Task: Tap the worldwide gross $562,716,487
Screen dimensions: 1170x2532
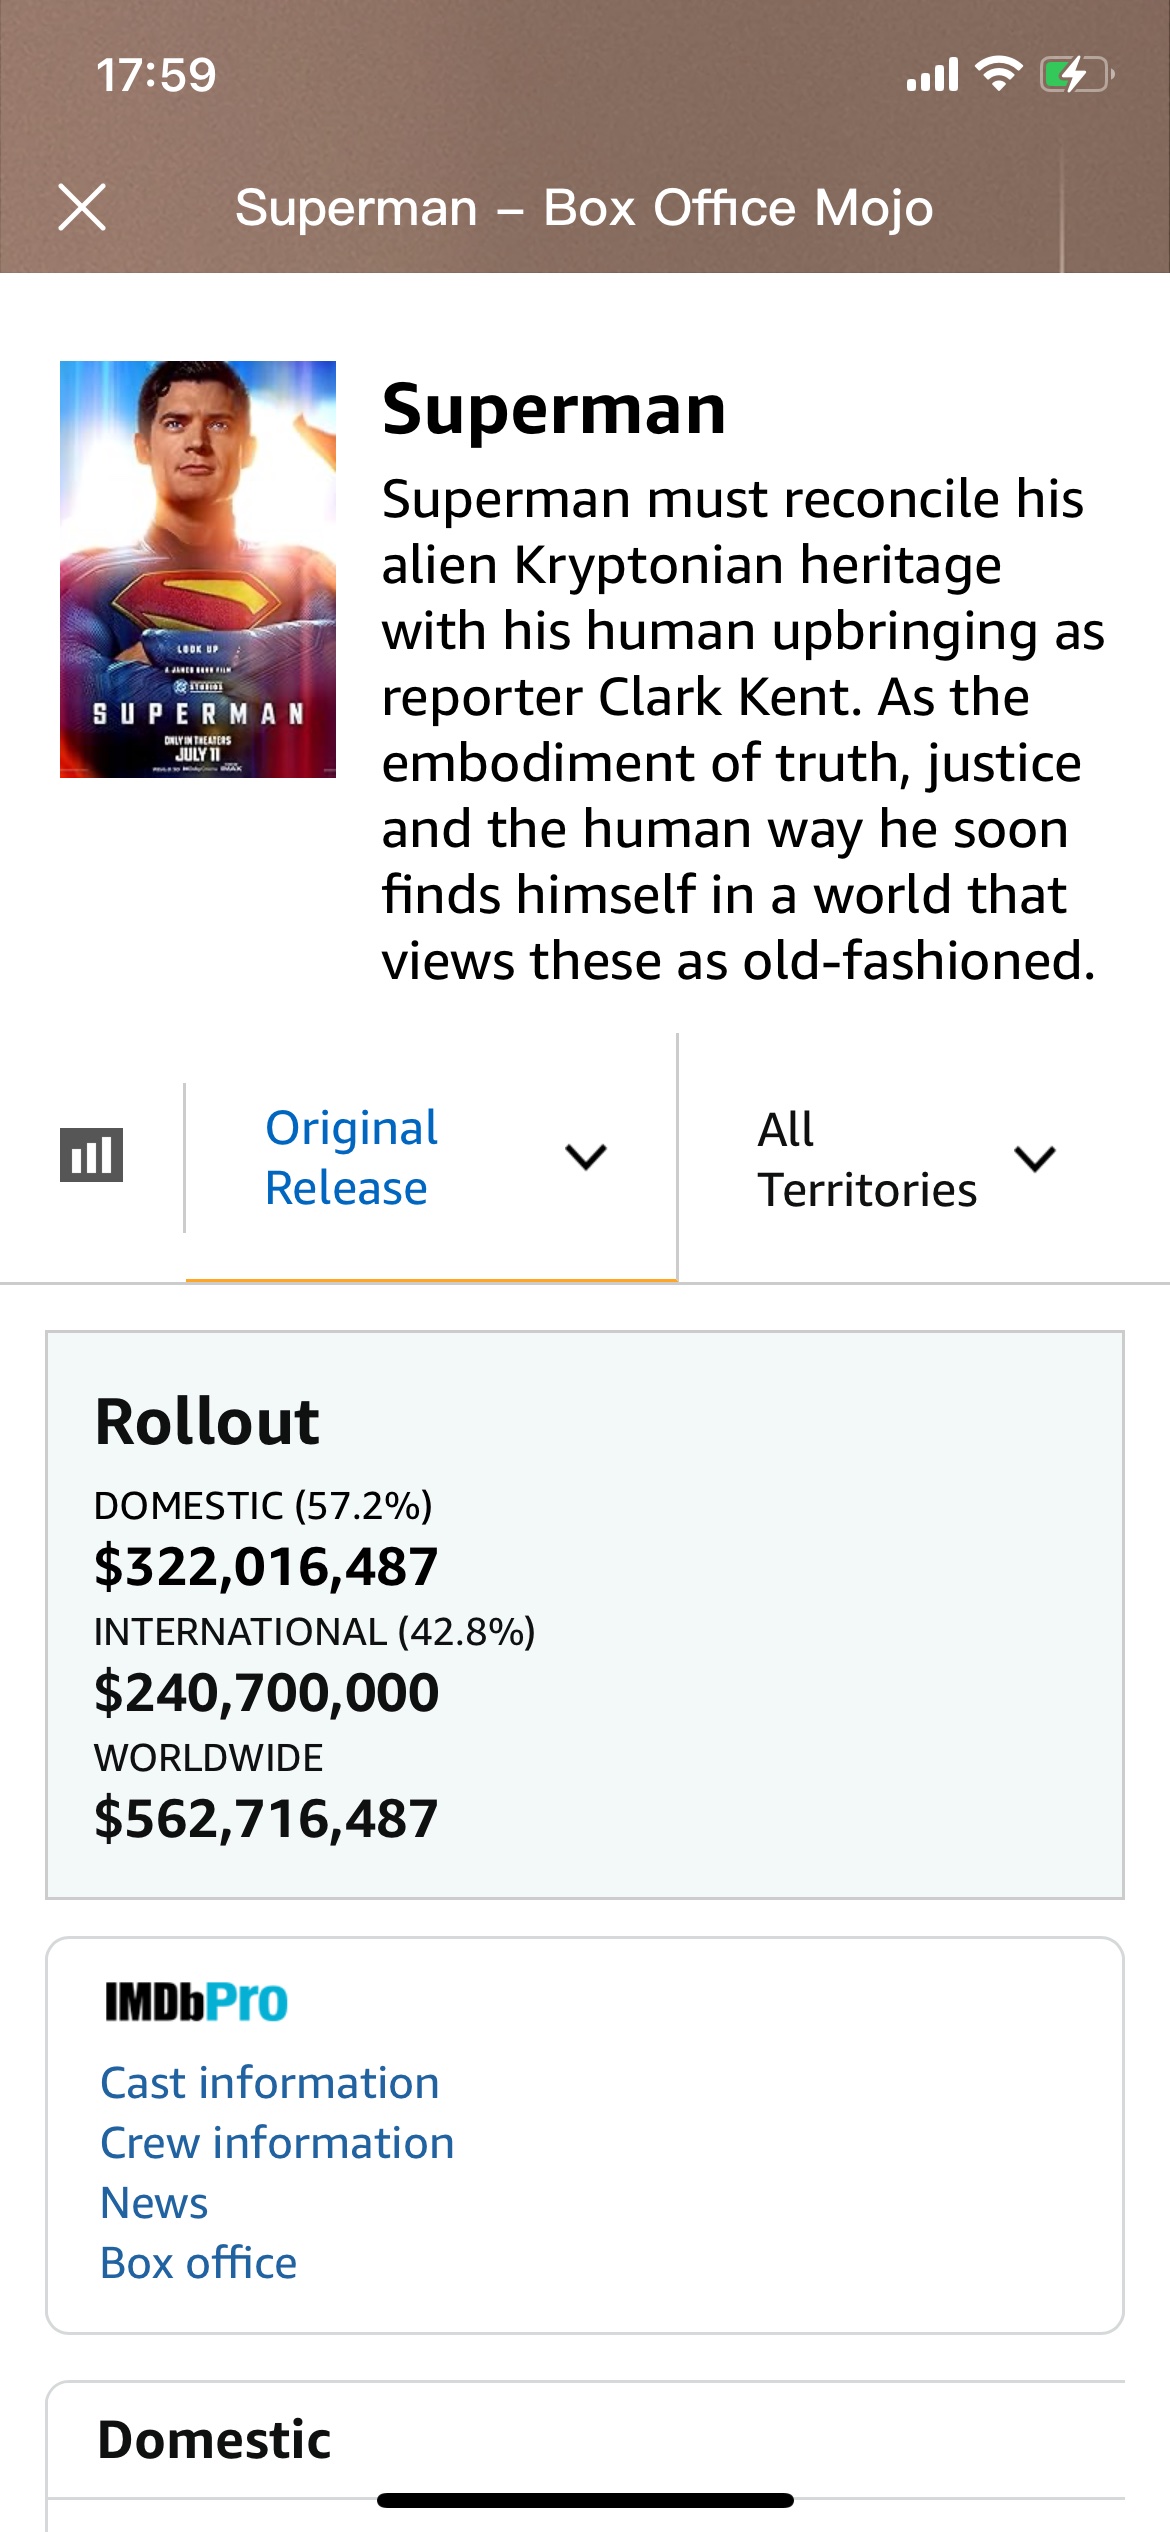Action: click(x=266, y=1818)
